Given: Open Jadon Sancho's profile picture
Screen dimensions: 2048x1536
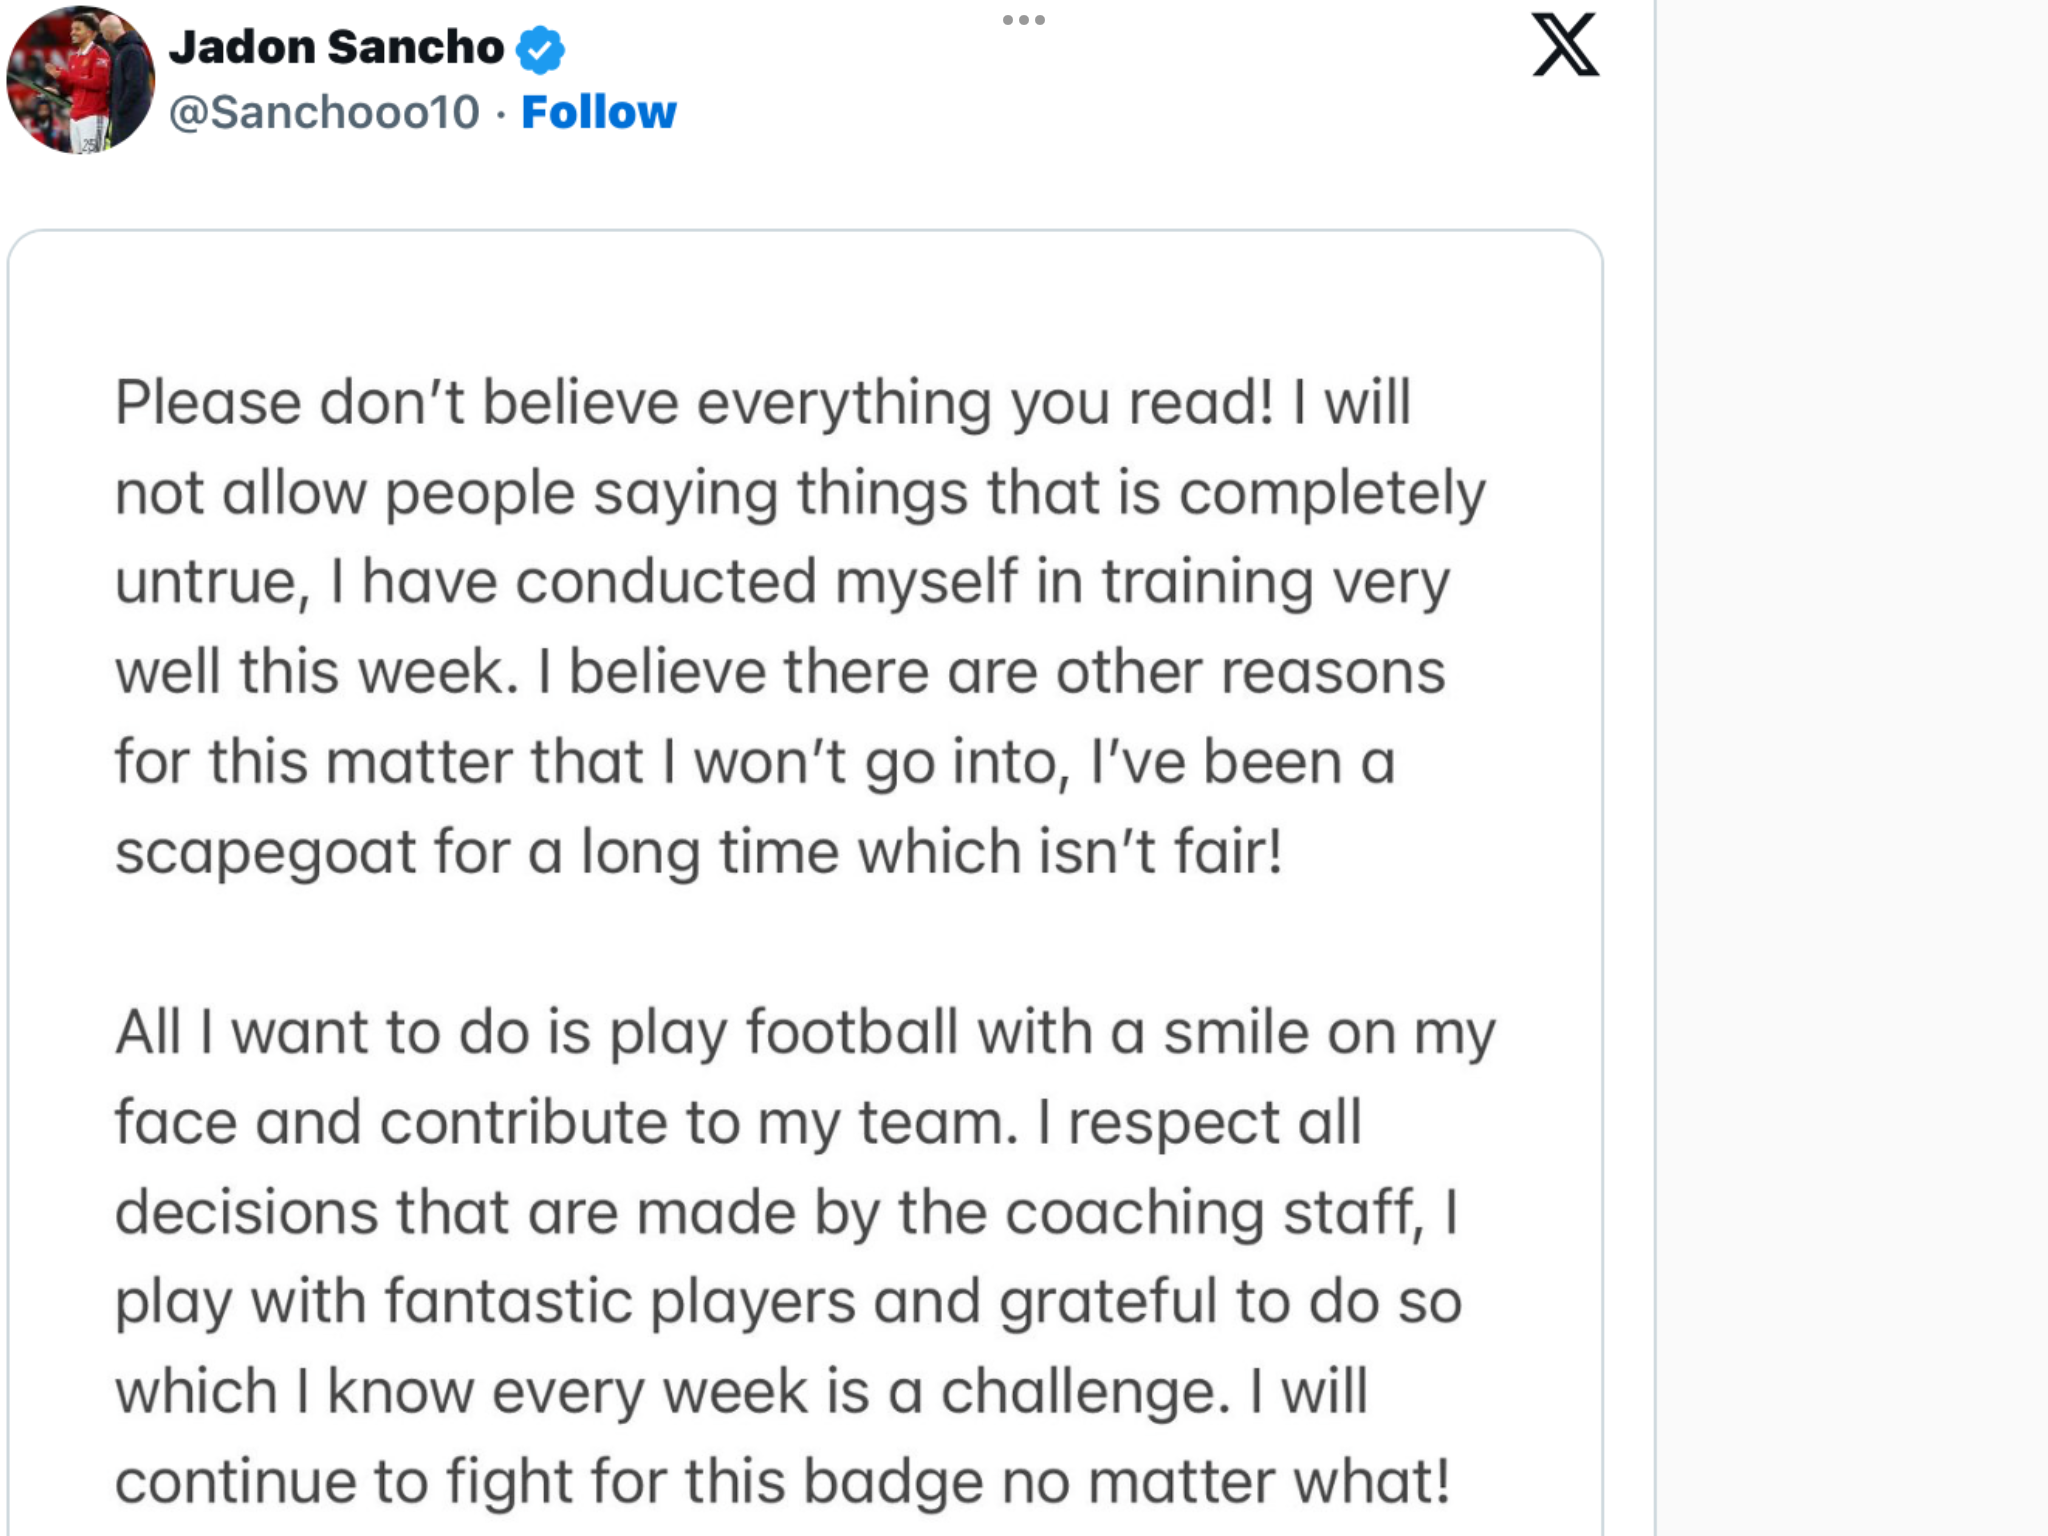Looking at the screenshot, I should point(80,79).
